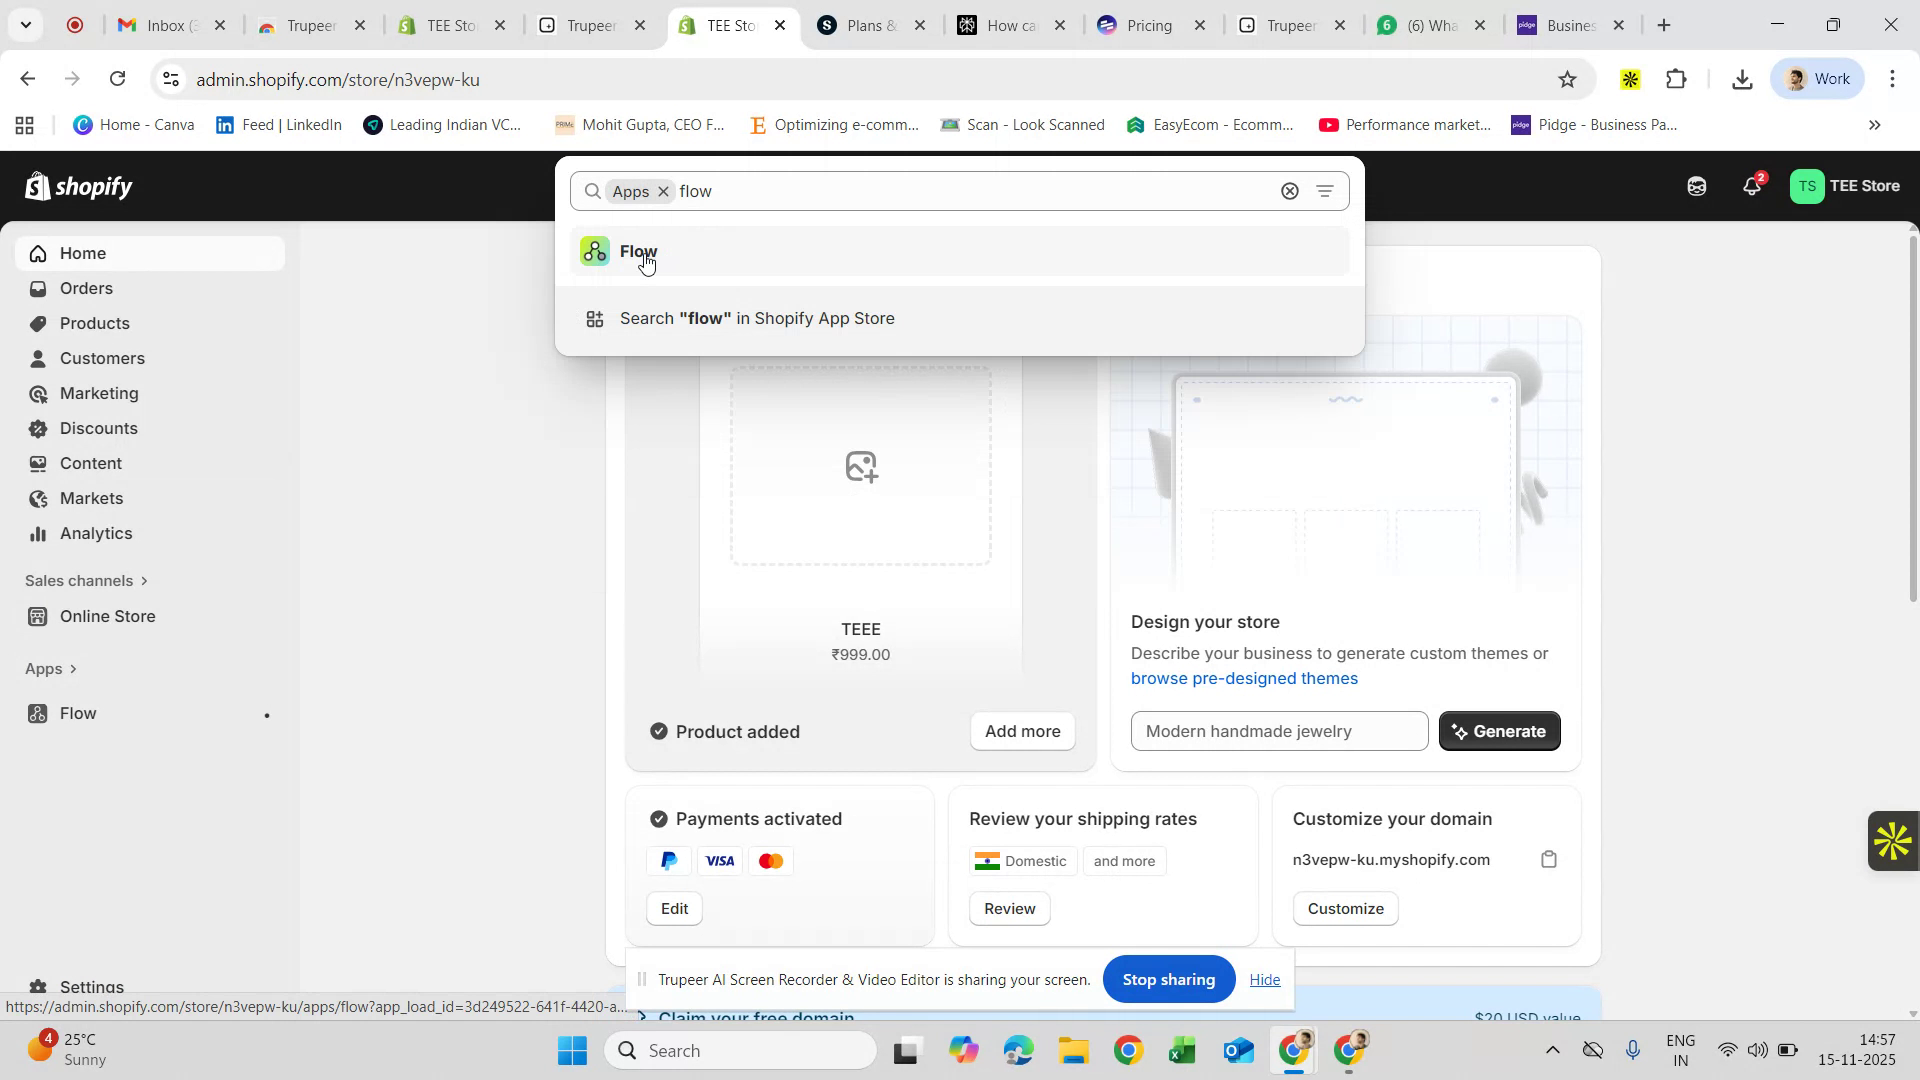1920x1080 pixels.
Task: Click the Modern handmade jewelry input field
Action: (1278, 731)
